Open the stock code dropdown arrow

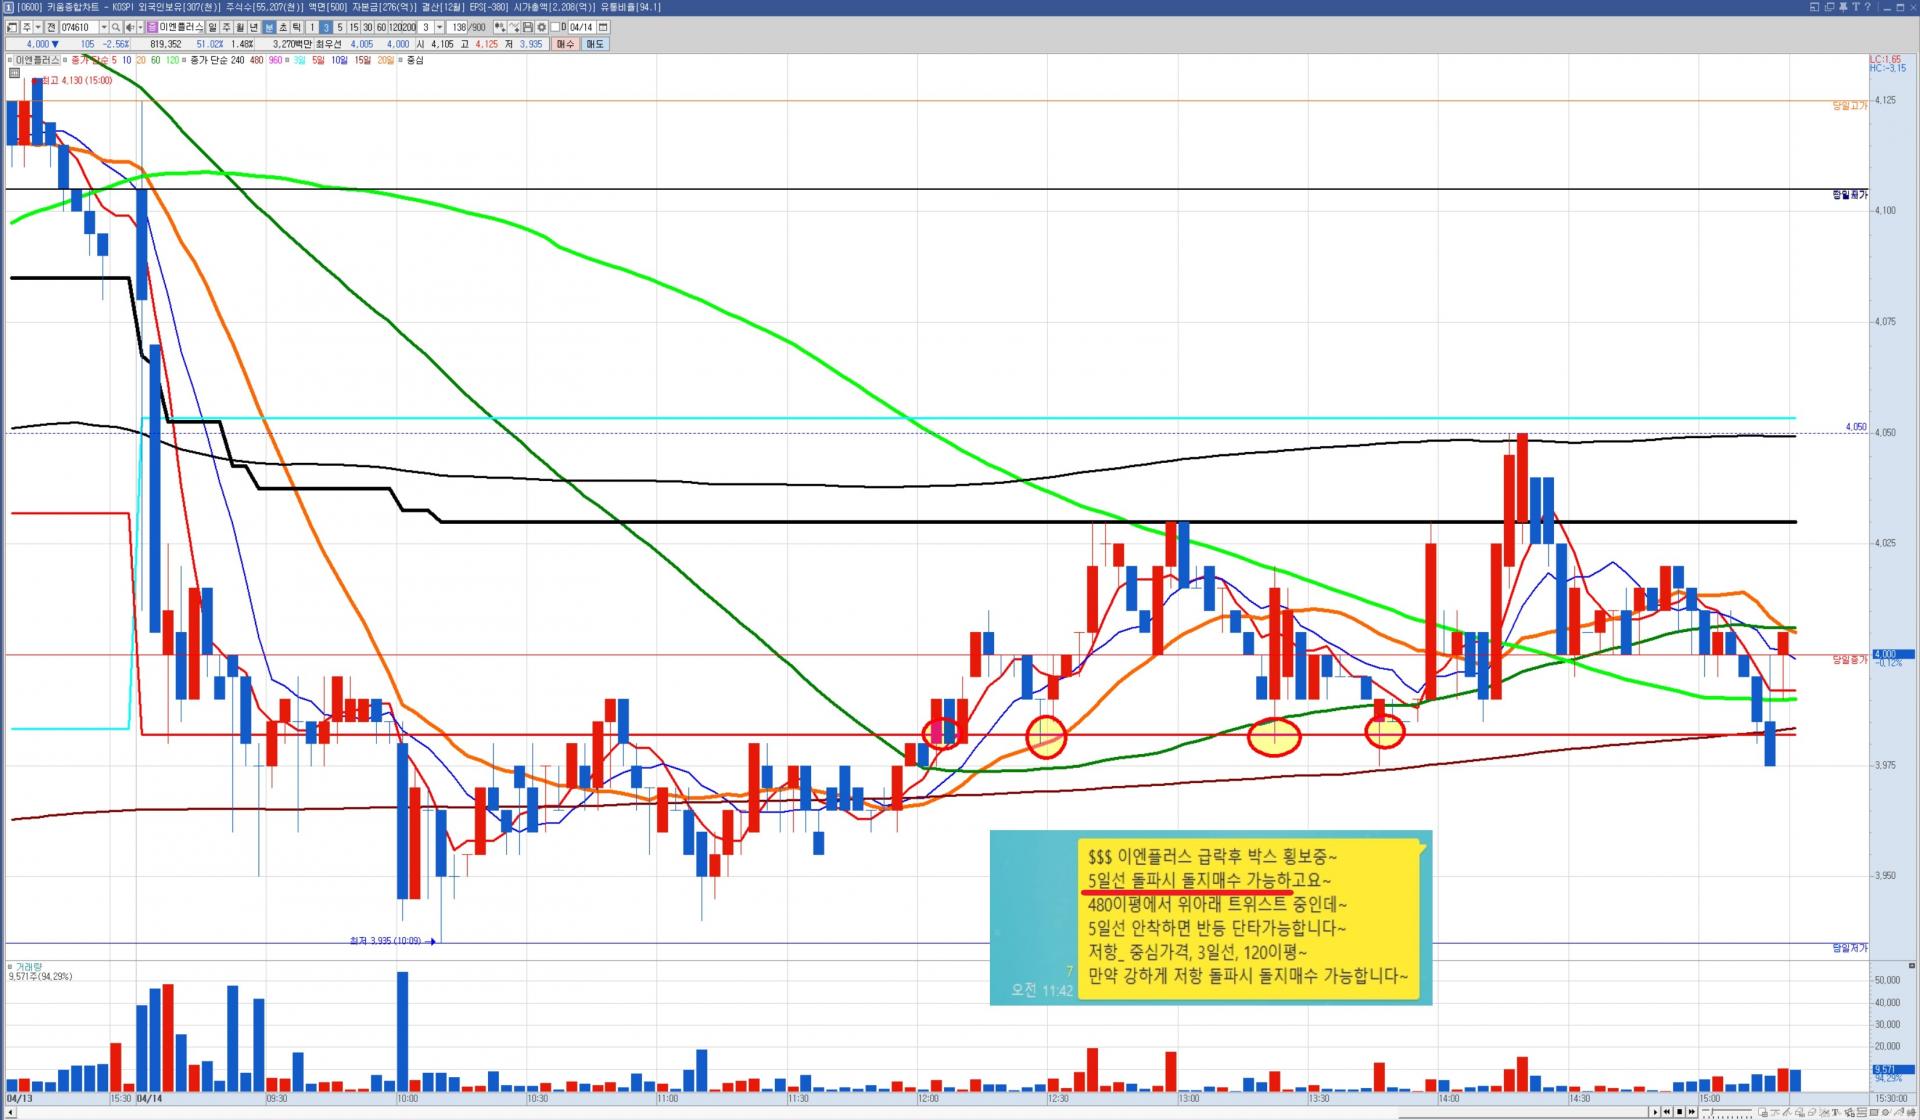click(104, 27)
